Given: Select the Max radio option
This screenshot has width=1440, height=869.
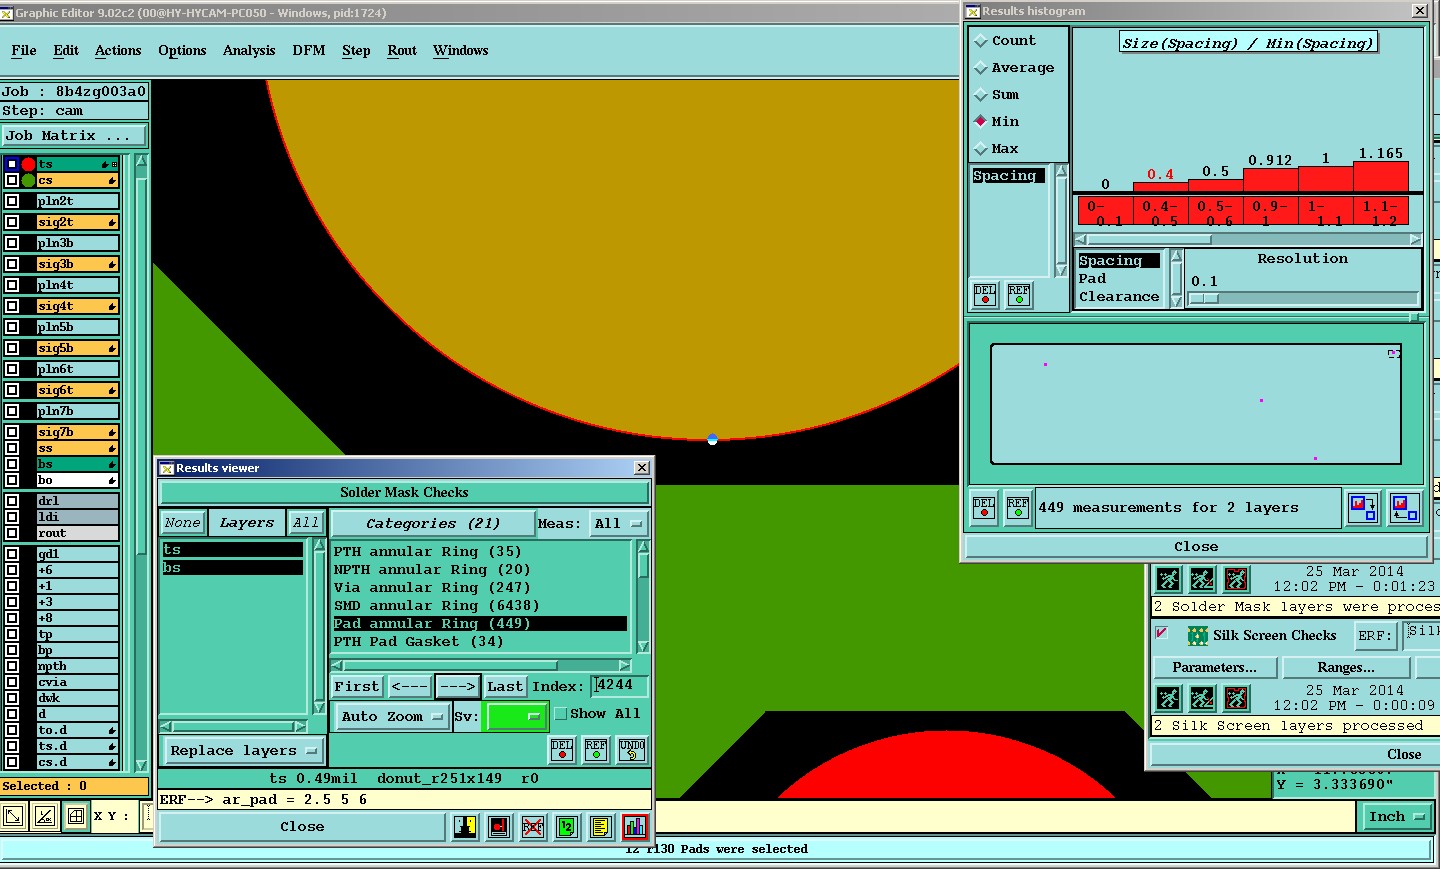Looking at the screenshot, I should tap(981, 149).
